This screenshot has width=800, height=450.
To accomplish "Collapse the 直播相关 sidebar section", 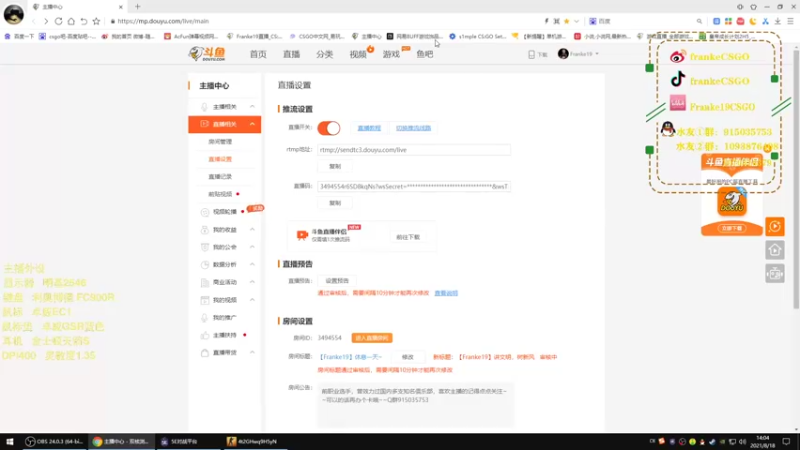I will point(252,124).
